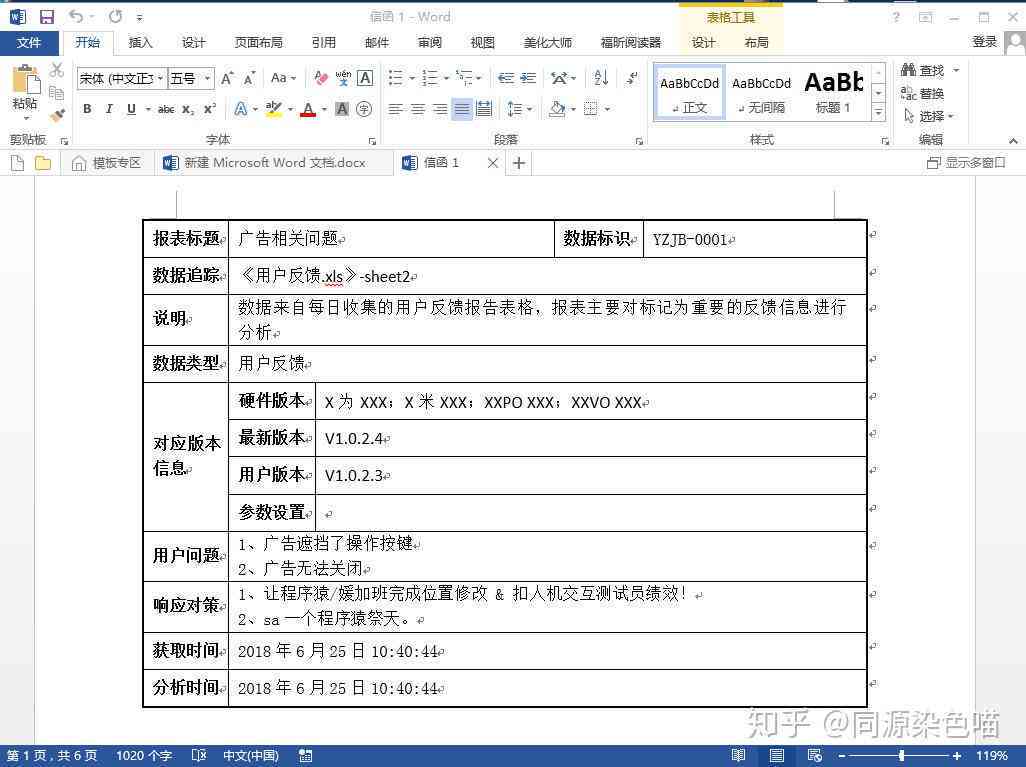Toggle Bold formatting
1026x767 pixels.
click(x=87, y=109)
